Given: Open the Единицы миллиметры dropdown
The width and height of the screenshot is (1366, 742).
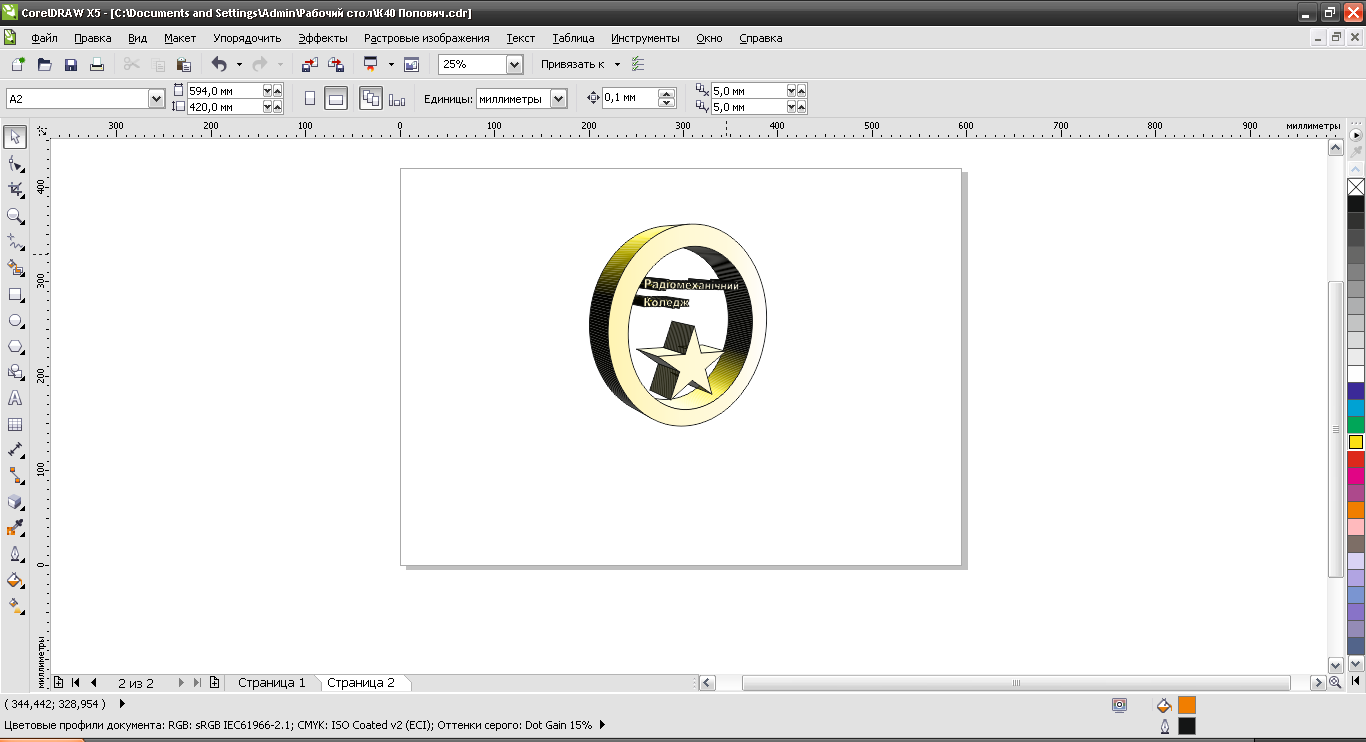Looking at the screenshot, I should [558, 99].
